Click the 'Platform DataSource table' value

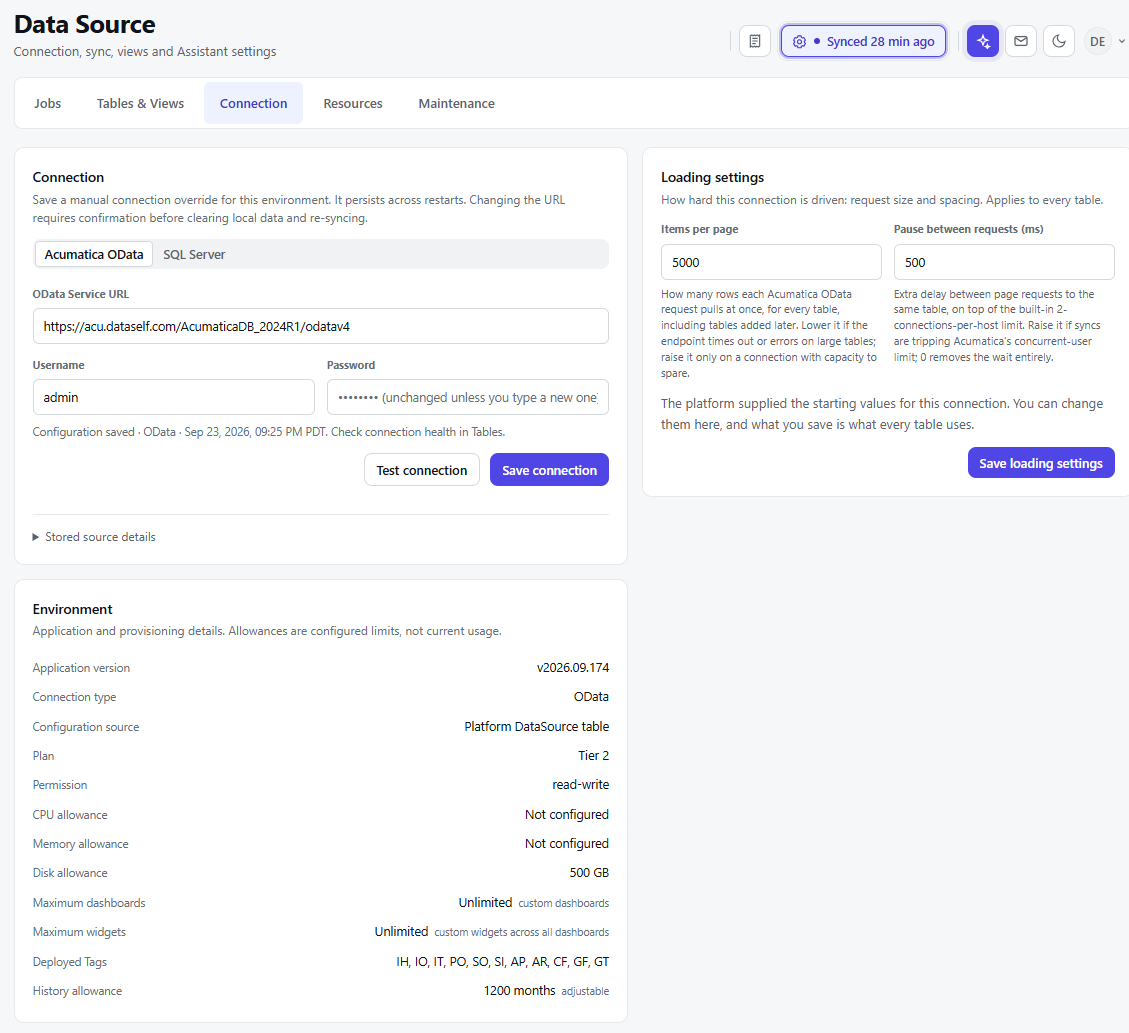536,726
